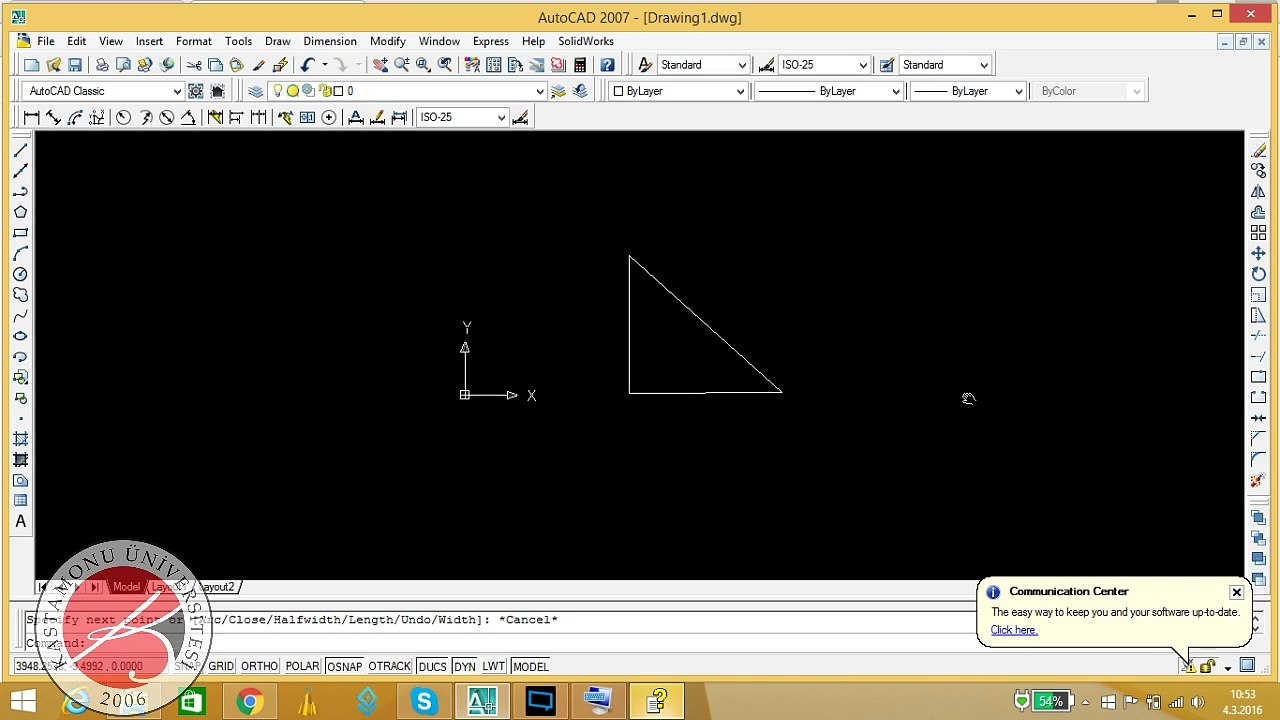Select the Polyline drawing tool
Image resolution: width=1280 pixels, height=720 pixels.
click(20, 191)
